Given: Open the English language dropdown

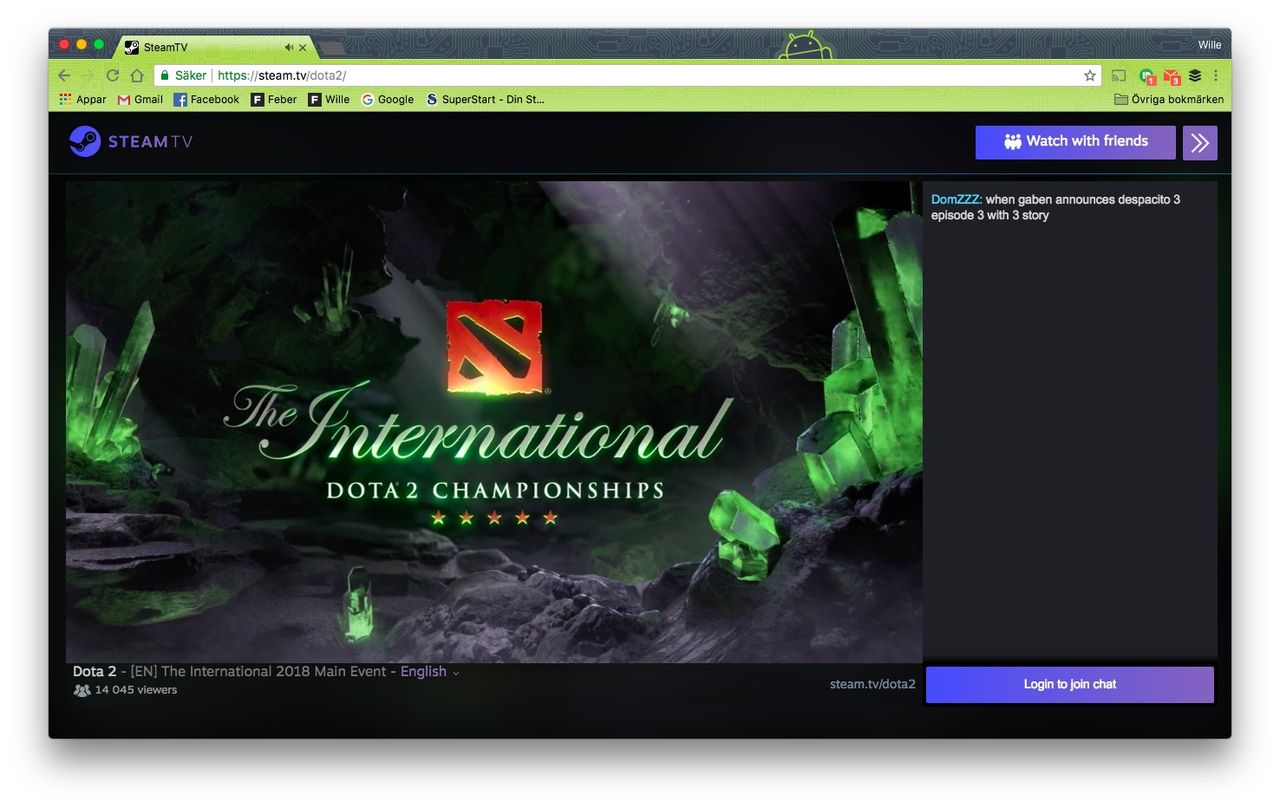Looking at the screenshot, I should (x=430, y=672).
